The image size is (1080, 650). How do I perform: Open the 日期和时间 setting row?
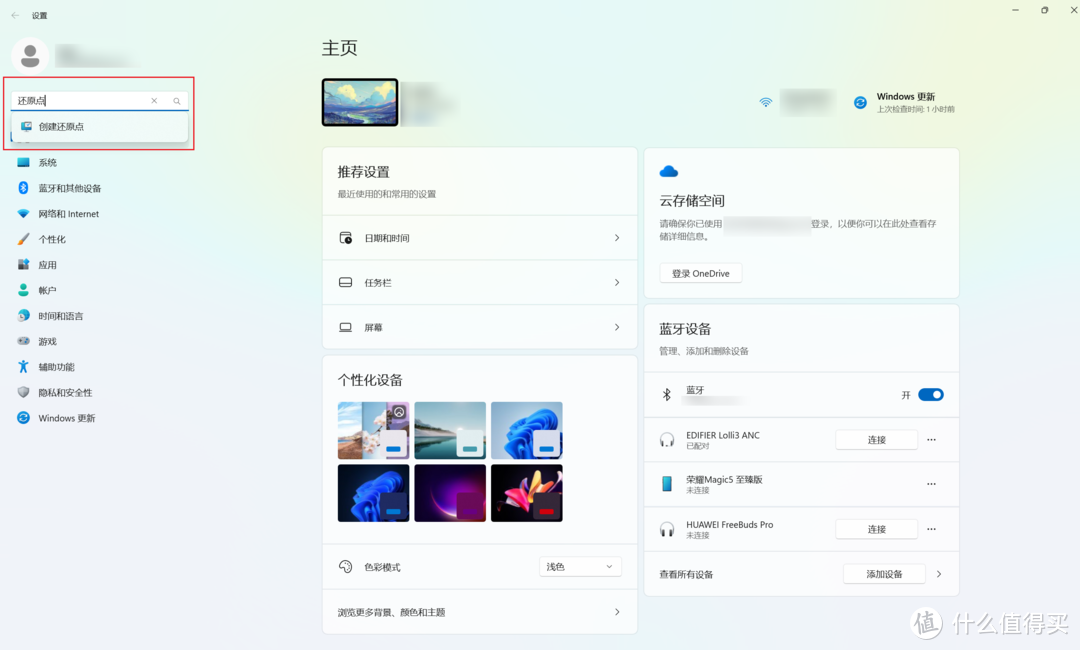(479, 238)
